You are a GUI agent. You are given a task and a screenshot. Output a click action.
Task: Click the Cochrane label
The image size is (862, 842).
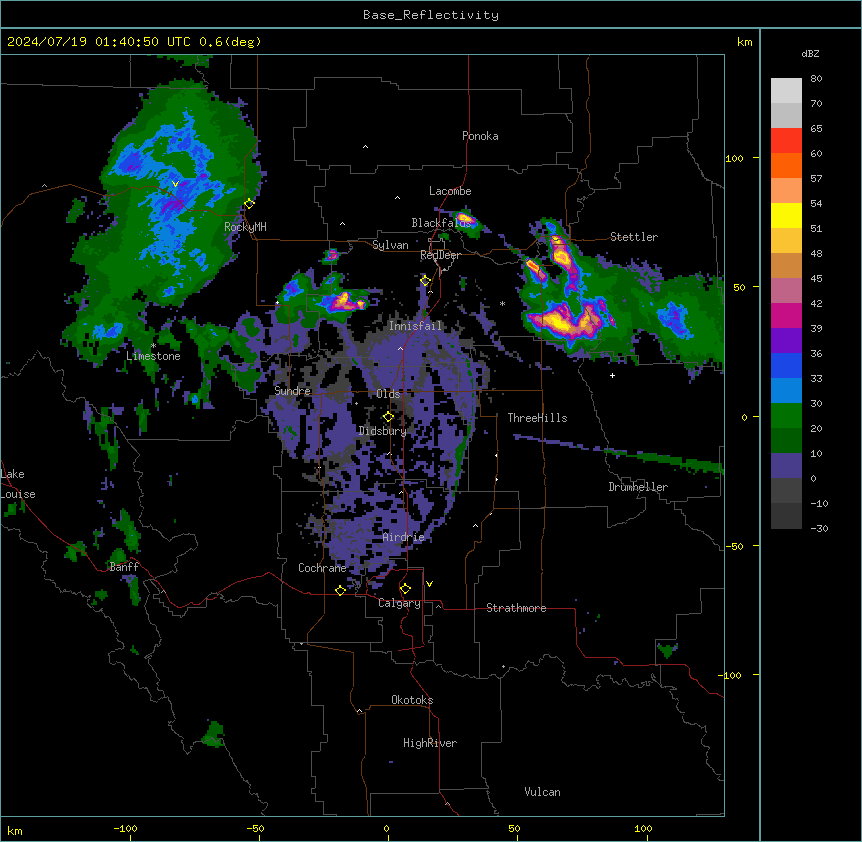[x=322, y=568]
